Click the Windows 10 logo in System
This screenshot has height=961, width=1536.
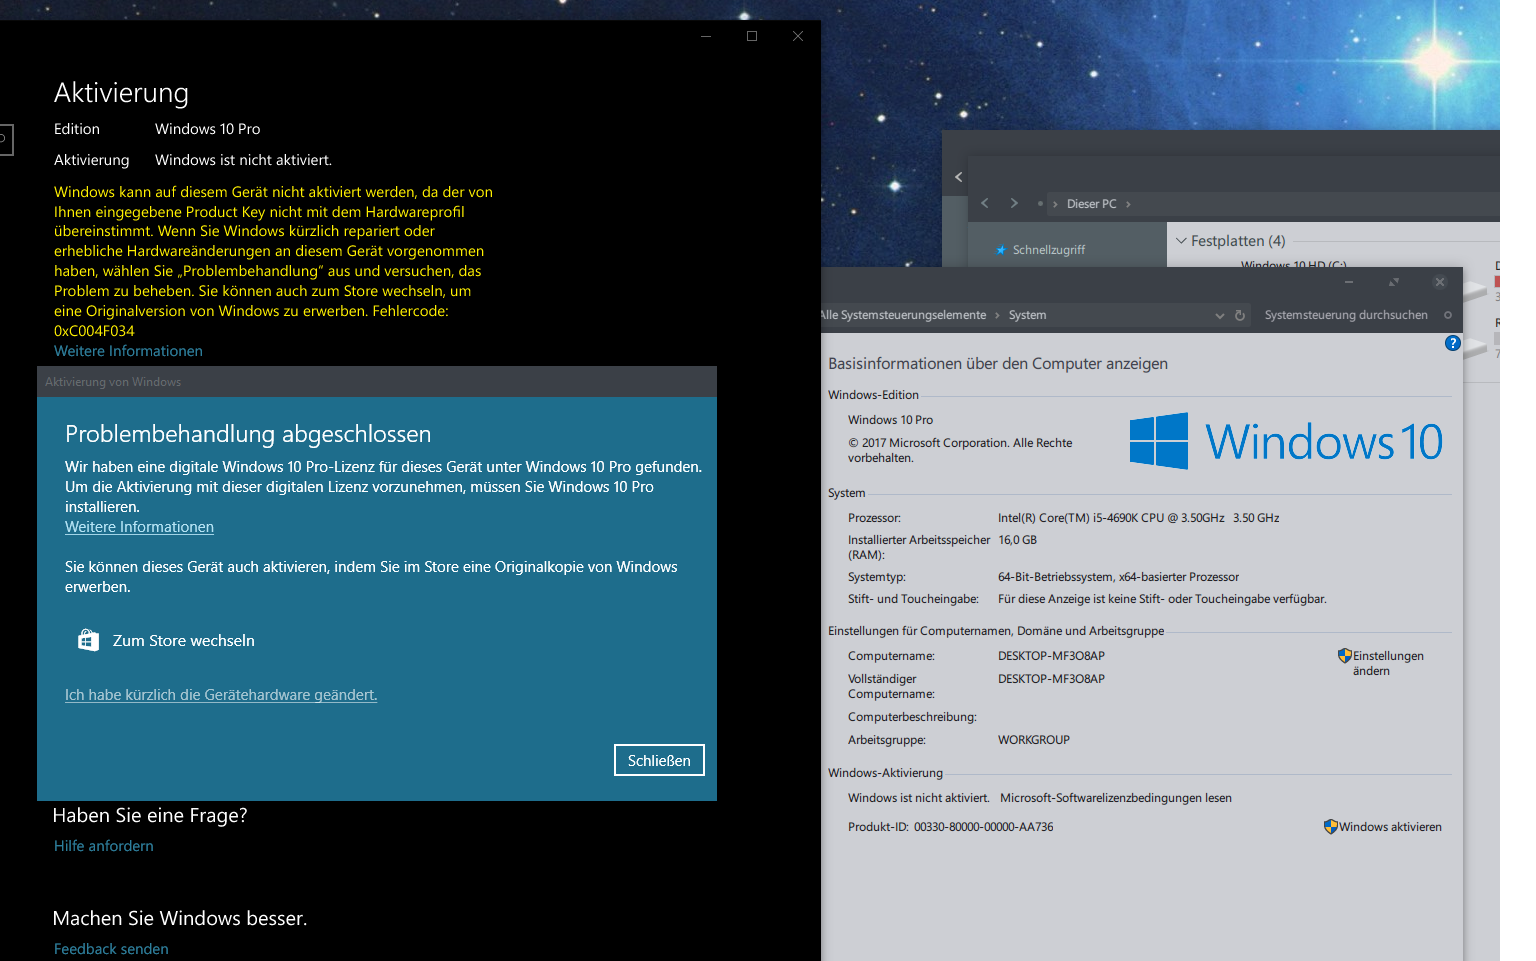click(1286, 441)
